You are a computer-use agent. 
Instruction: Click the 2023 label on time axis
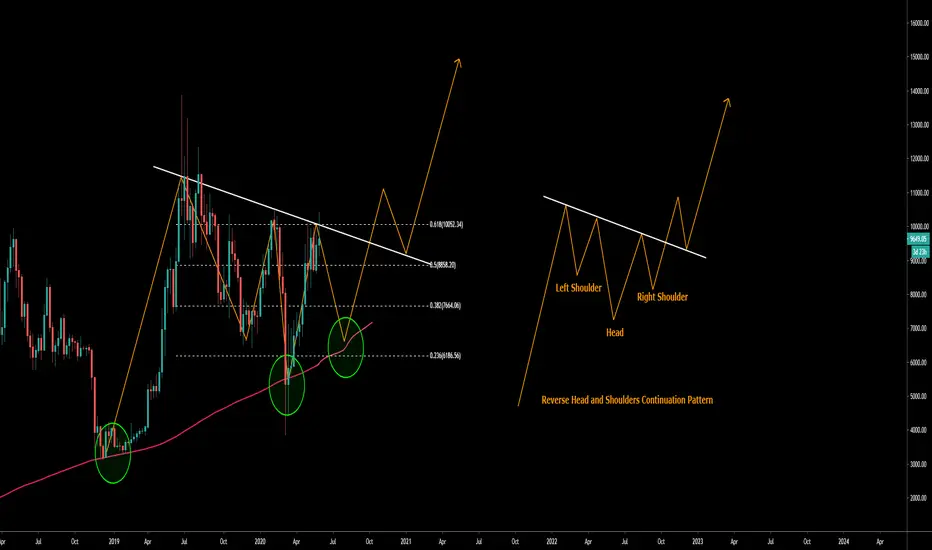[698, 542]
